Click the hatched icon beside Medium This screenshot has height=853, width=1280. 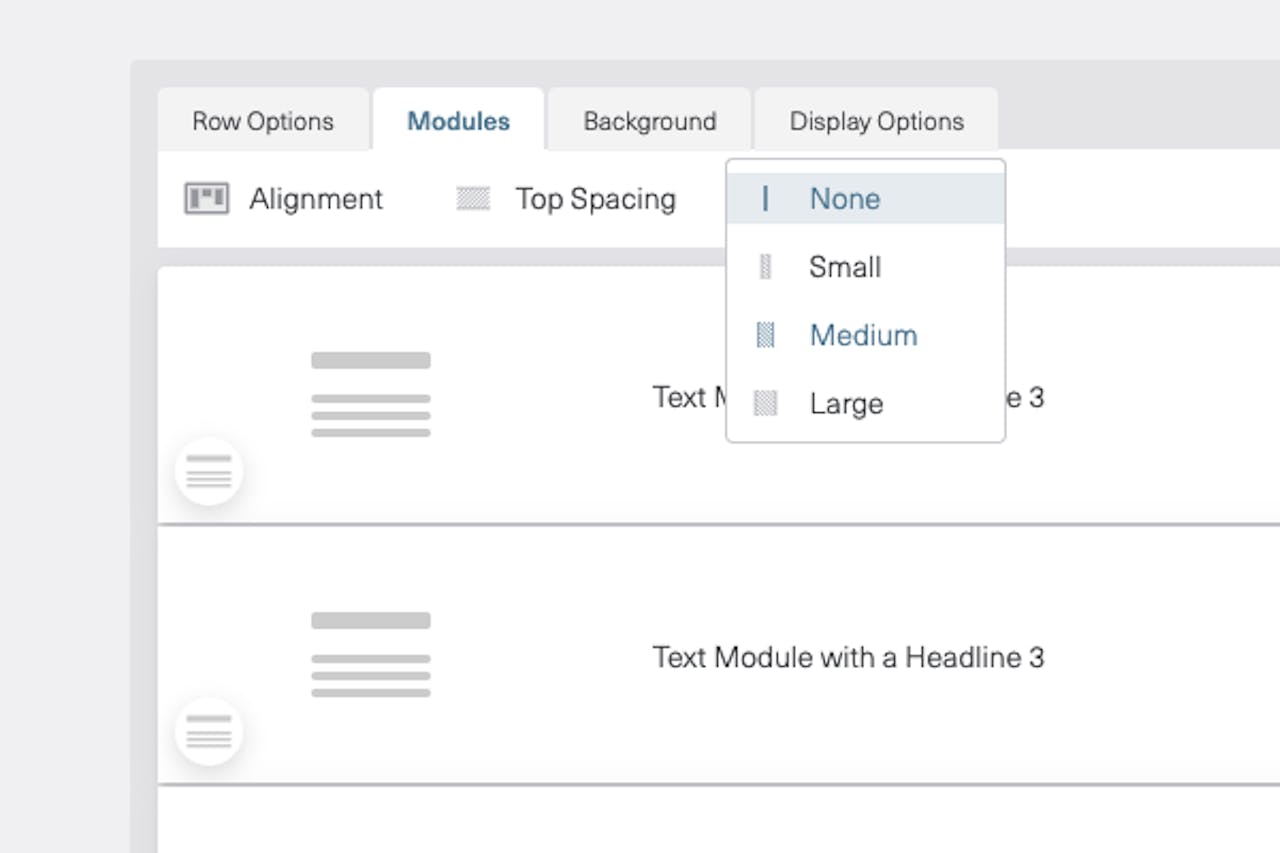(x=765, y=335)
